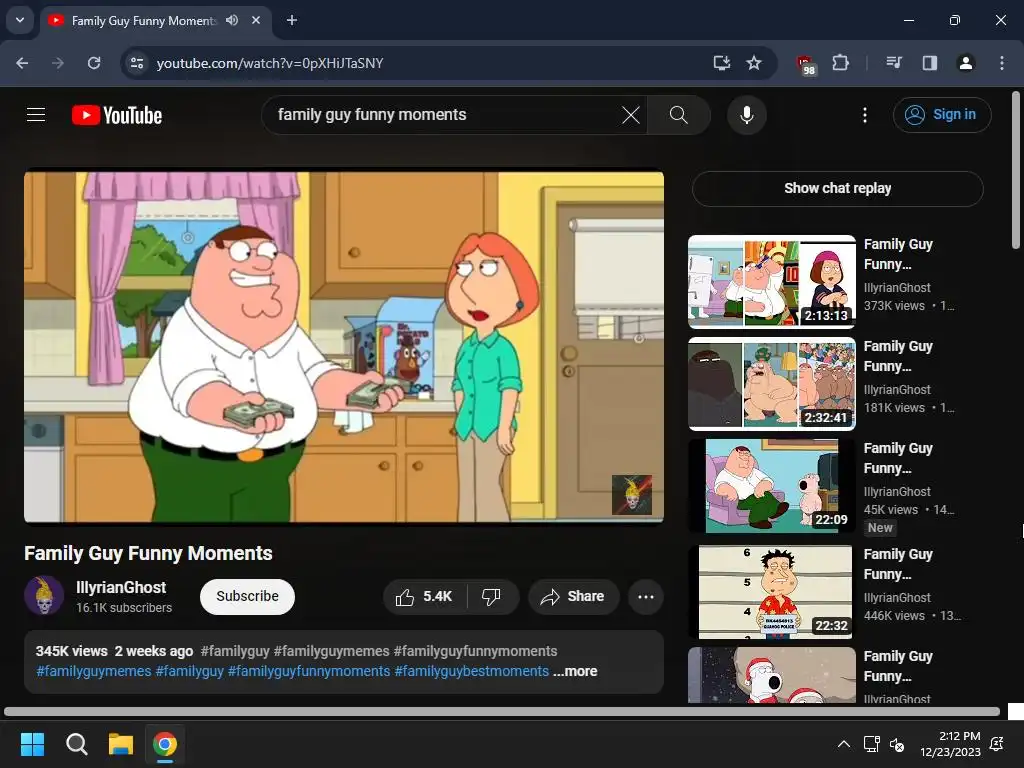The height and width of the screenshot is (768, 1024).
Task: Select the Family Guy Funny Moments tab
Action: (157, 20)
